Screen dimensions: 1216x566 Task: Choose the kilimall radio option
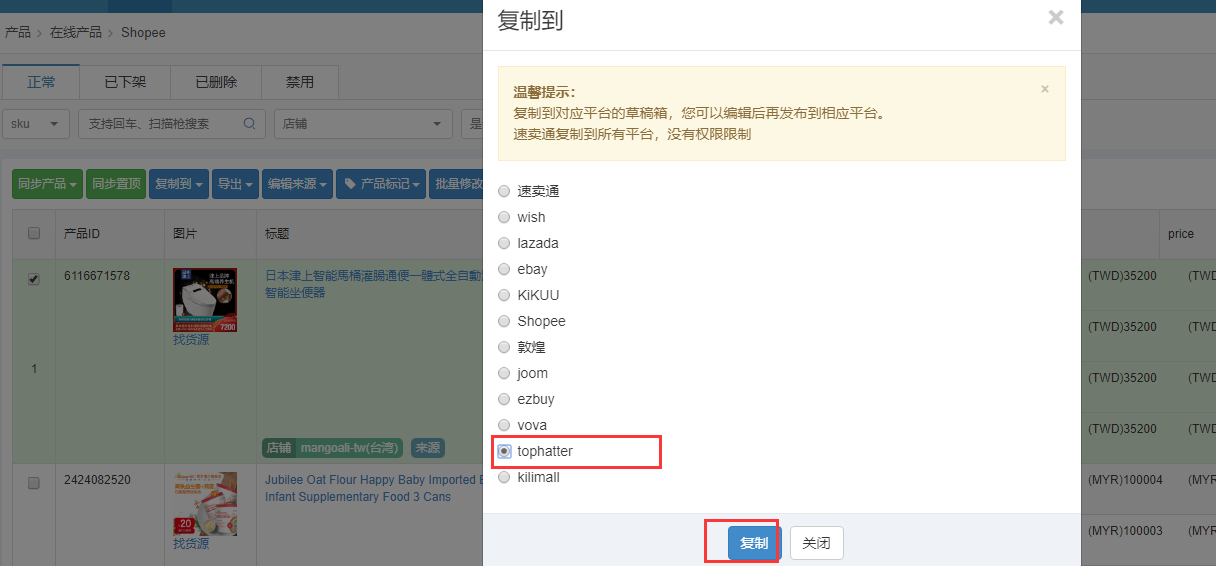(504, 477)
